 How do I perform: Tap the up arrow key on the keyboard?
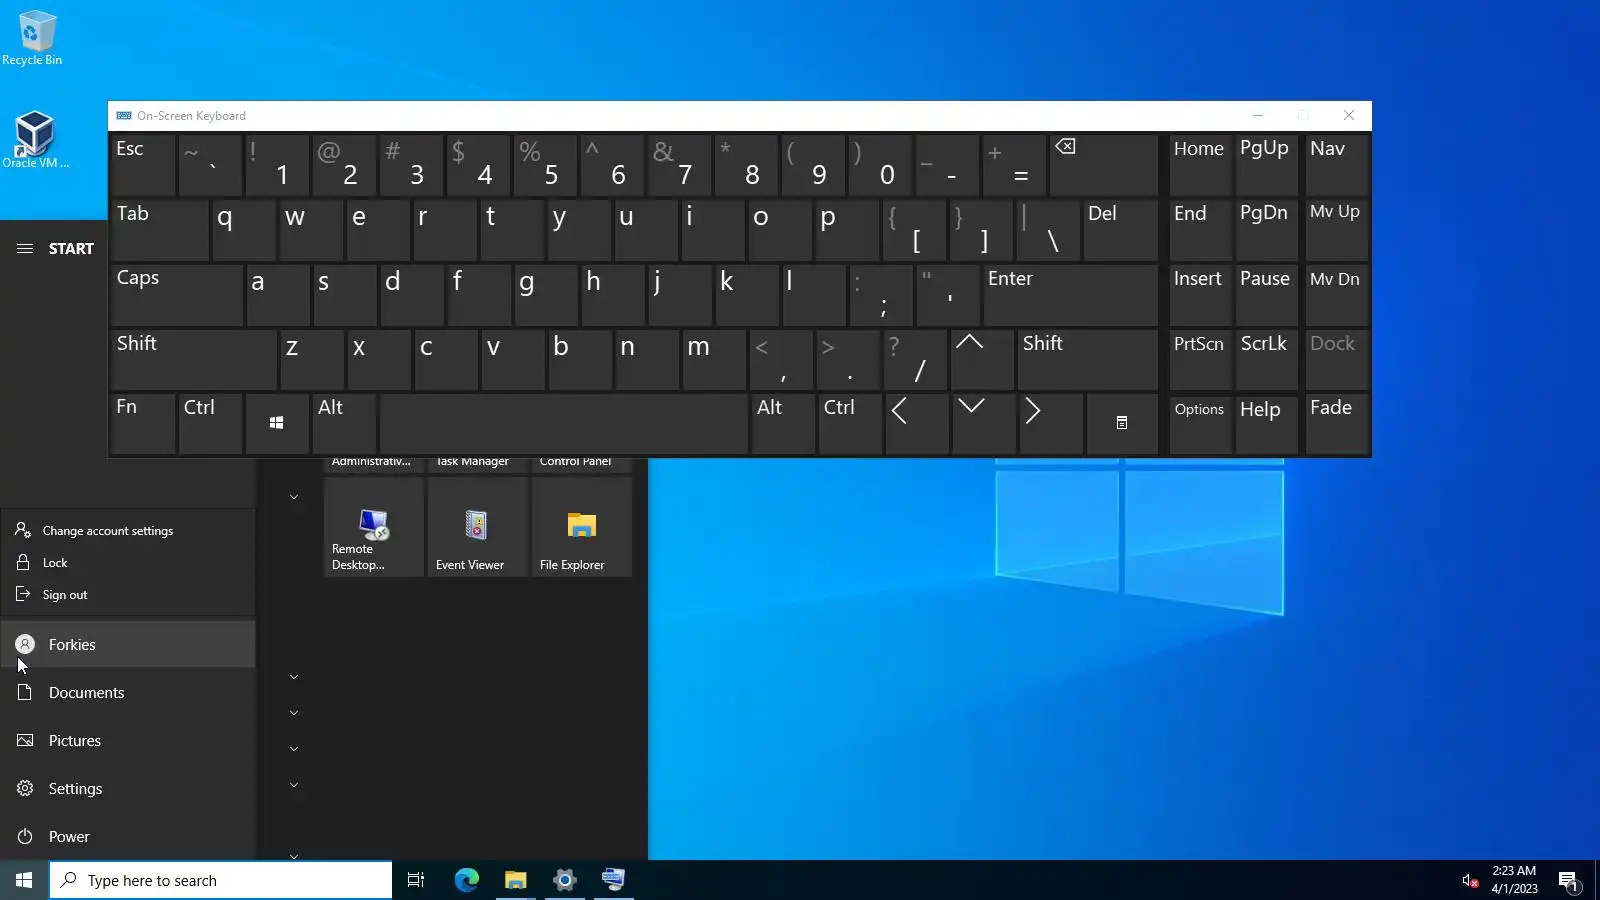[982, 359]
